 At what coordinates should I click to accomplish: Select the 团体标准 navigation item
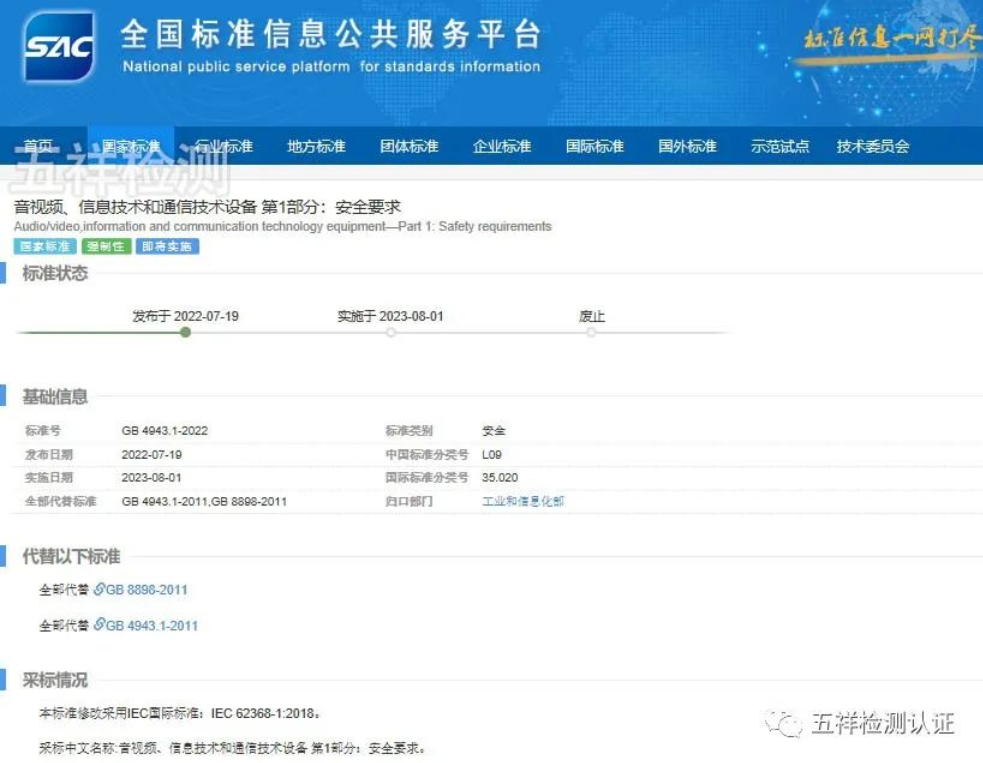click(x=409, y=146)
